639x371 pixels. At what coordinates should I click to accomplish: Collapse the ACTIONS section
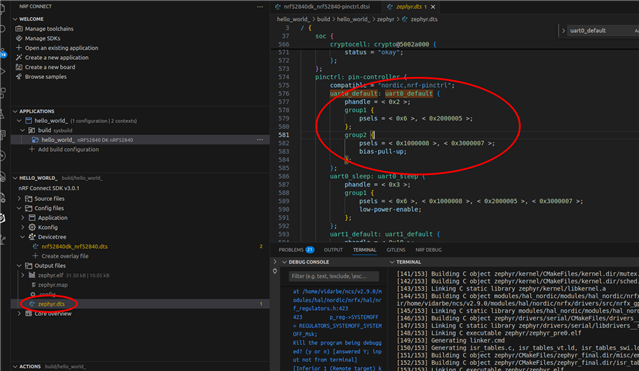pos(15,367)
